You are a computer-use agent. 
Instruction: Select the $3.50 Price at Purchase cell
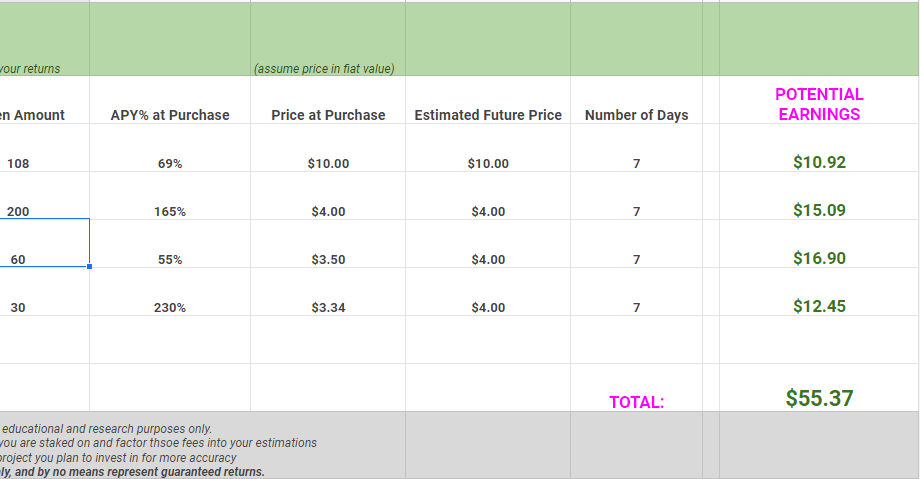point(328,259)
